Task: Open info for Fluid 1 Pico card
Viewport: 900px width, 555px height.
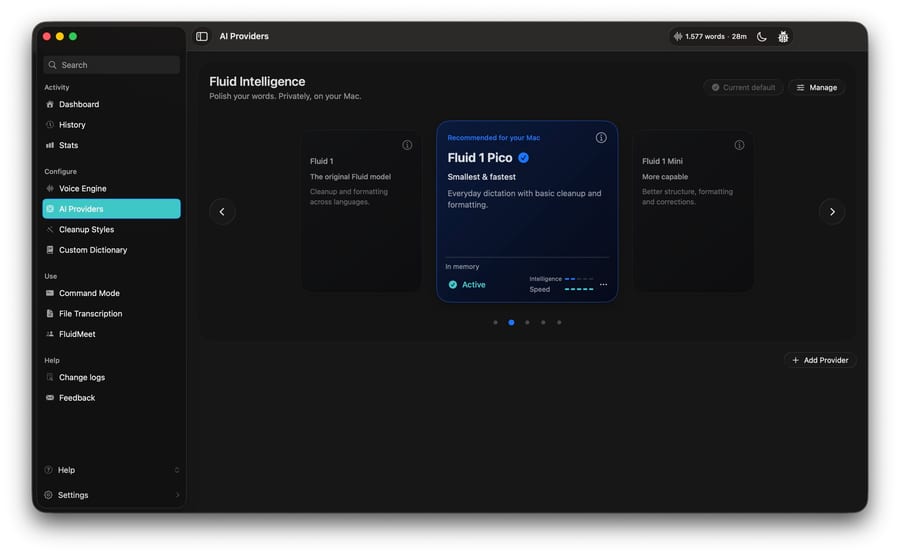Action: click(x=601, y=138)
